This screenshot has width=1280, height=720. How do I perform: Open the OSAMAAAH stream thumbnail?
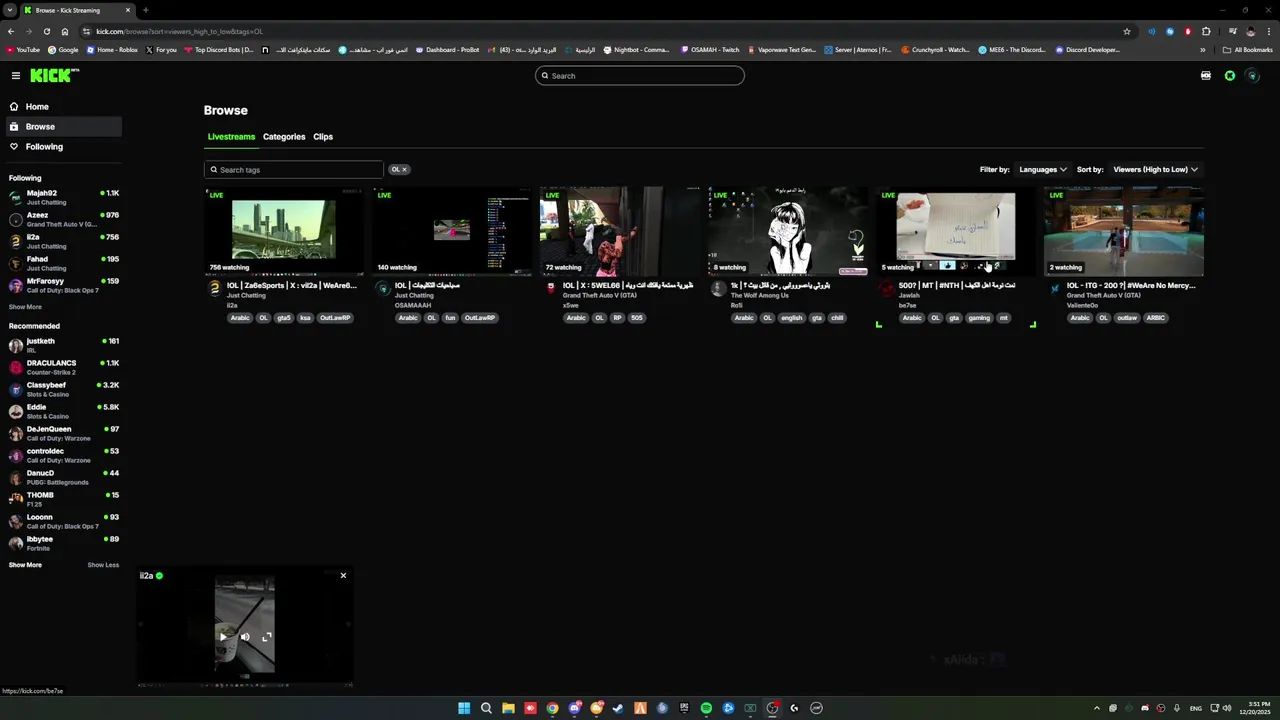[x=452, y=231]
